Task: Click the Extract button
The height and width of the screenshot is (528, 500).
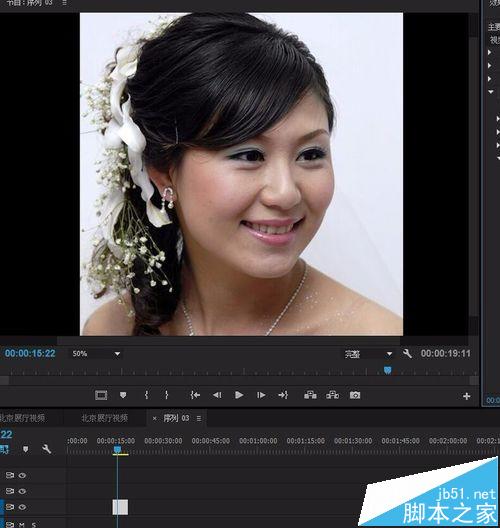Action: point(332,395)
